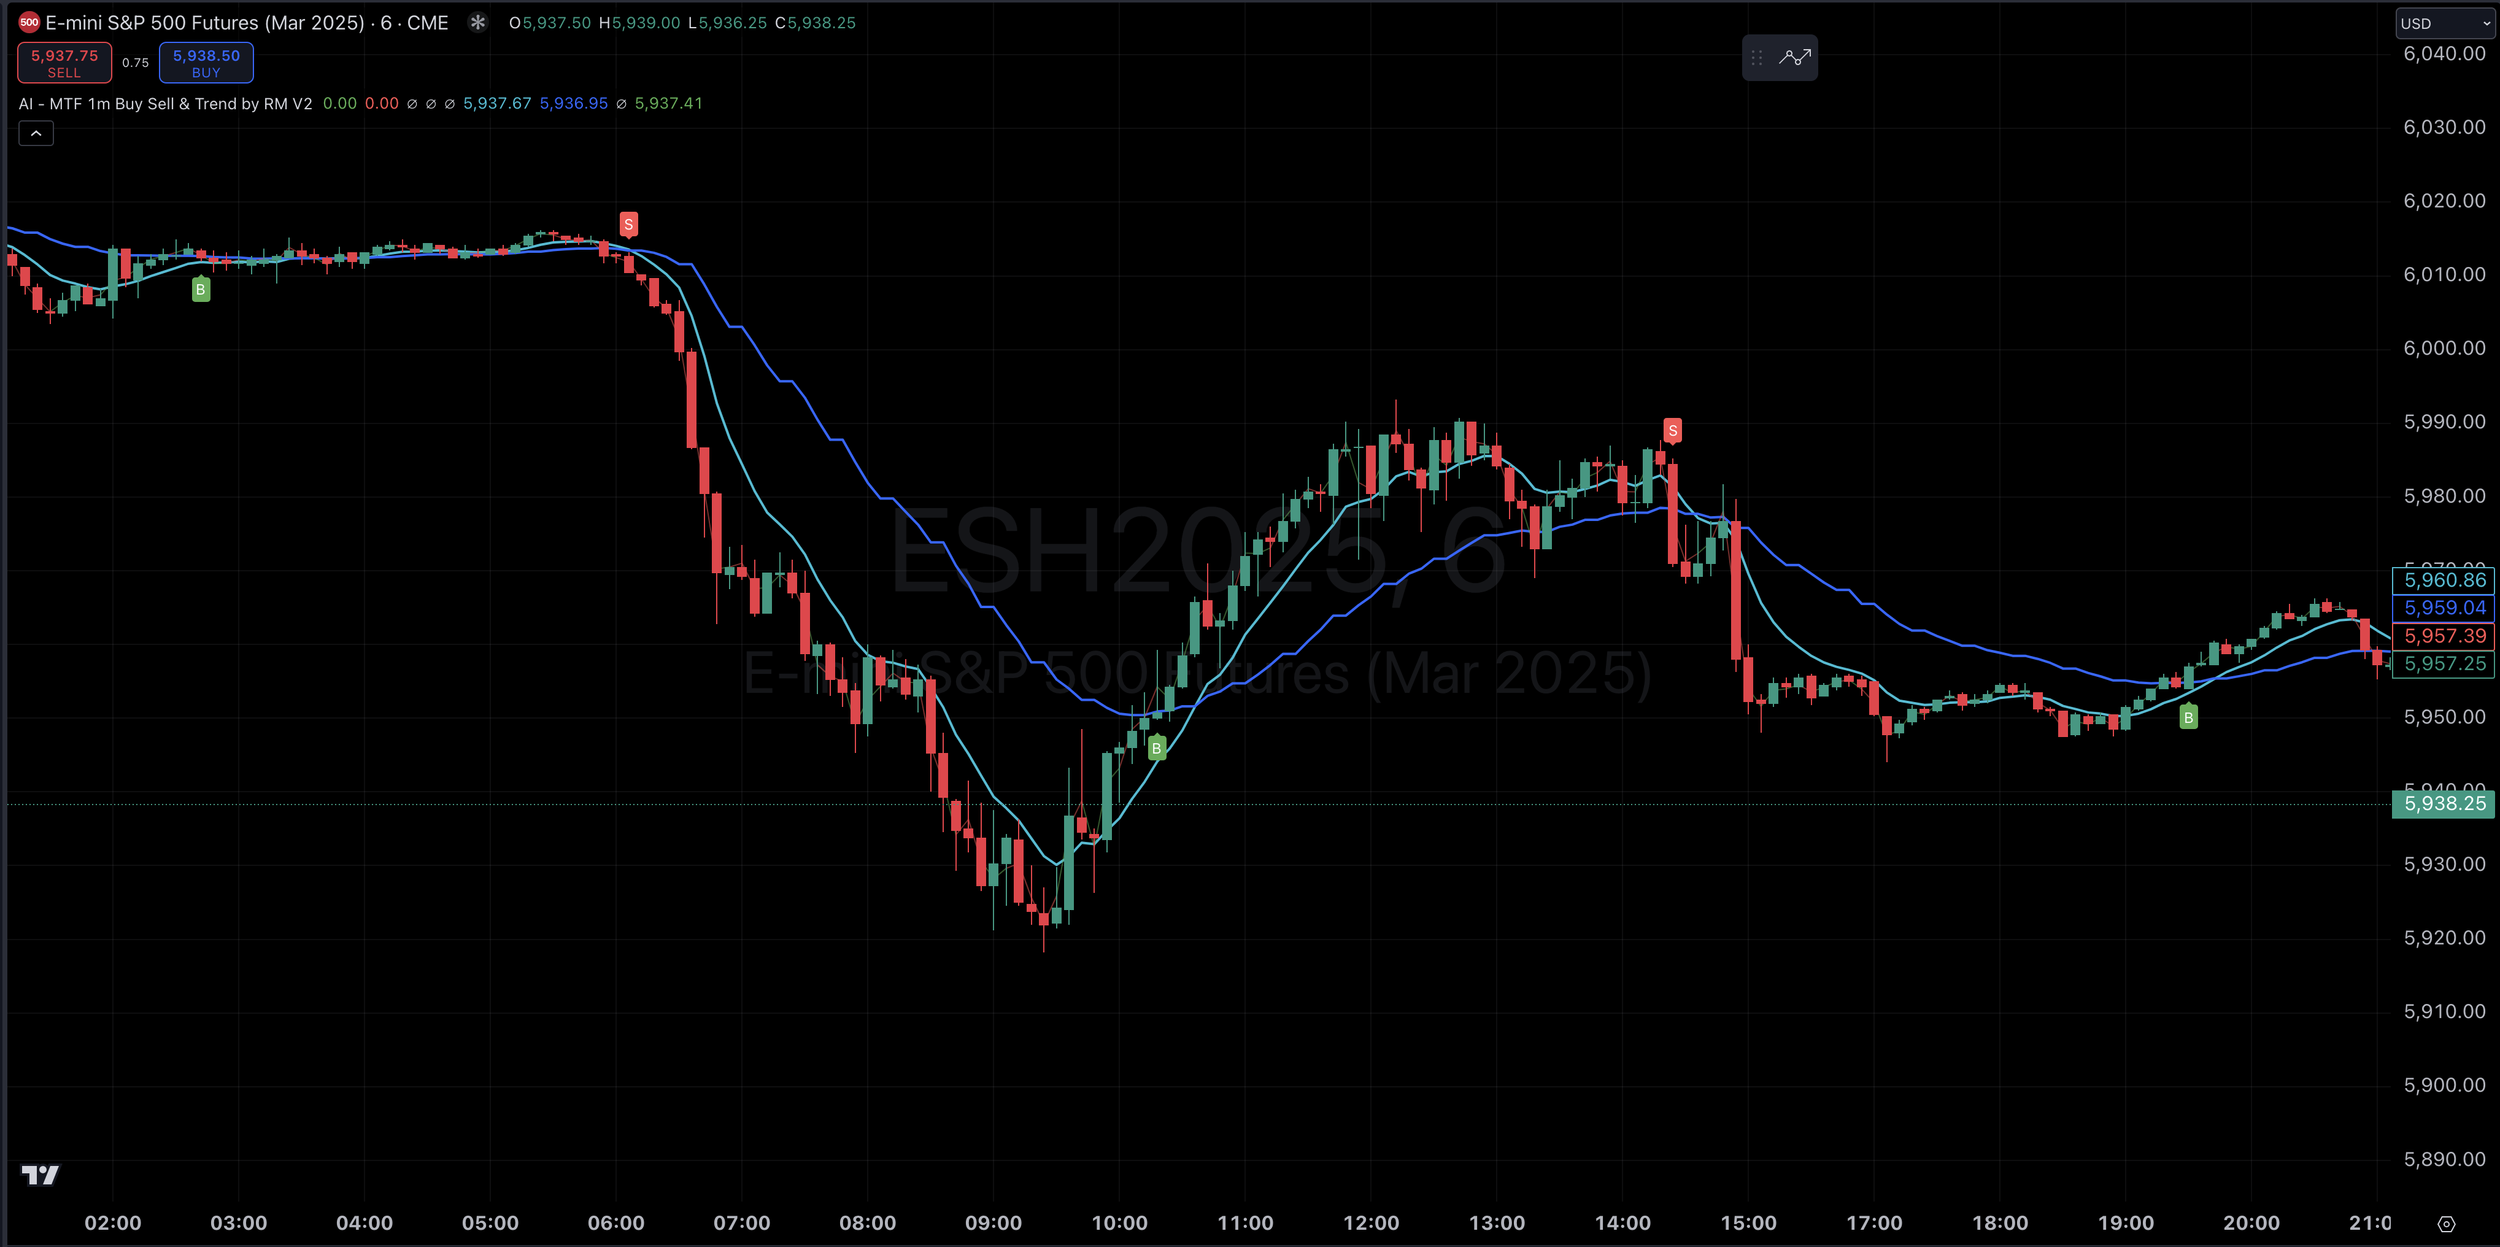Click the cyan 5,960.86 price axis label

(x=2442, y=580)
